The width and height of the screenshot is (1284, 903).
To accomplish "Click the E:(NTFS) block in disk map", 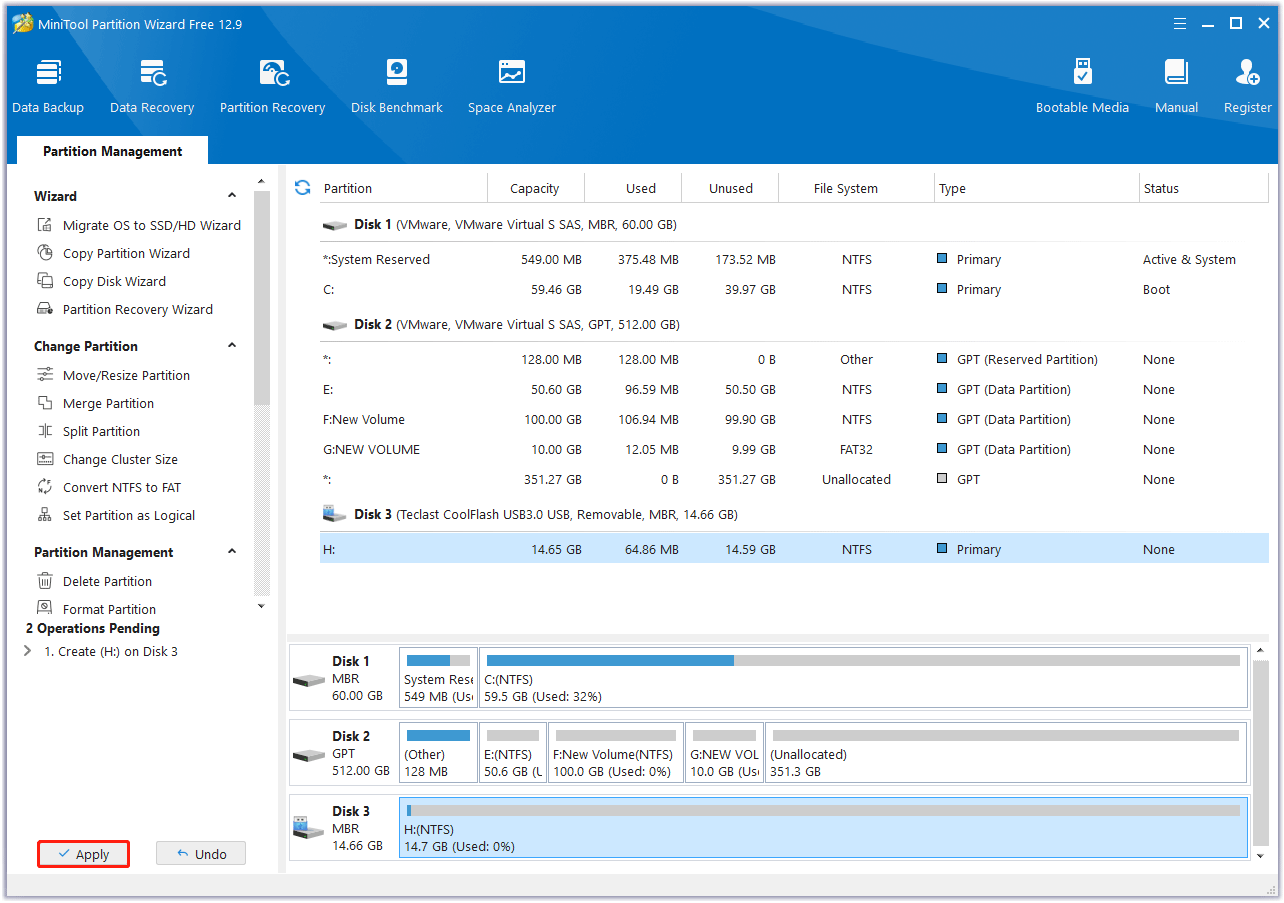I will [513, 752].
